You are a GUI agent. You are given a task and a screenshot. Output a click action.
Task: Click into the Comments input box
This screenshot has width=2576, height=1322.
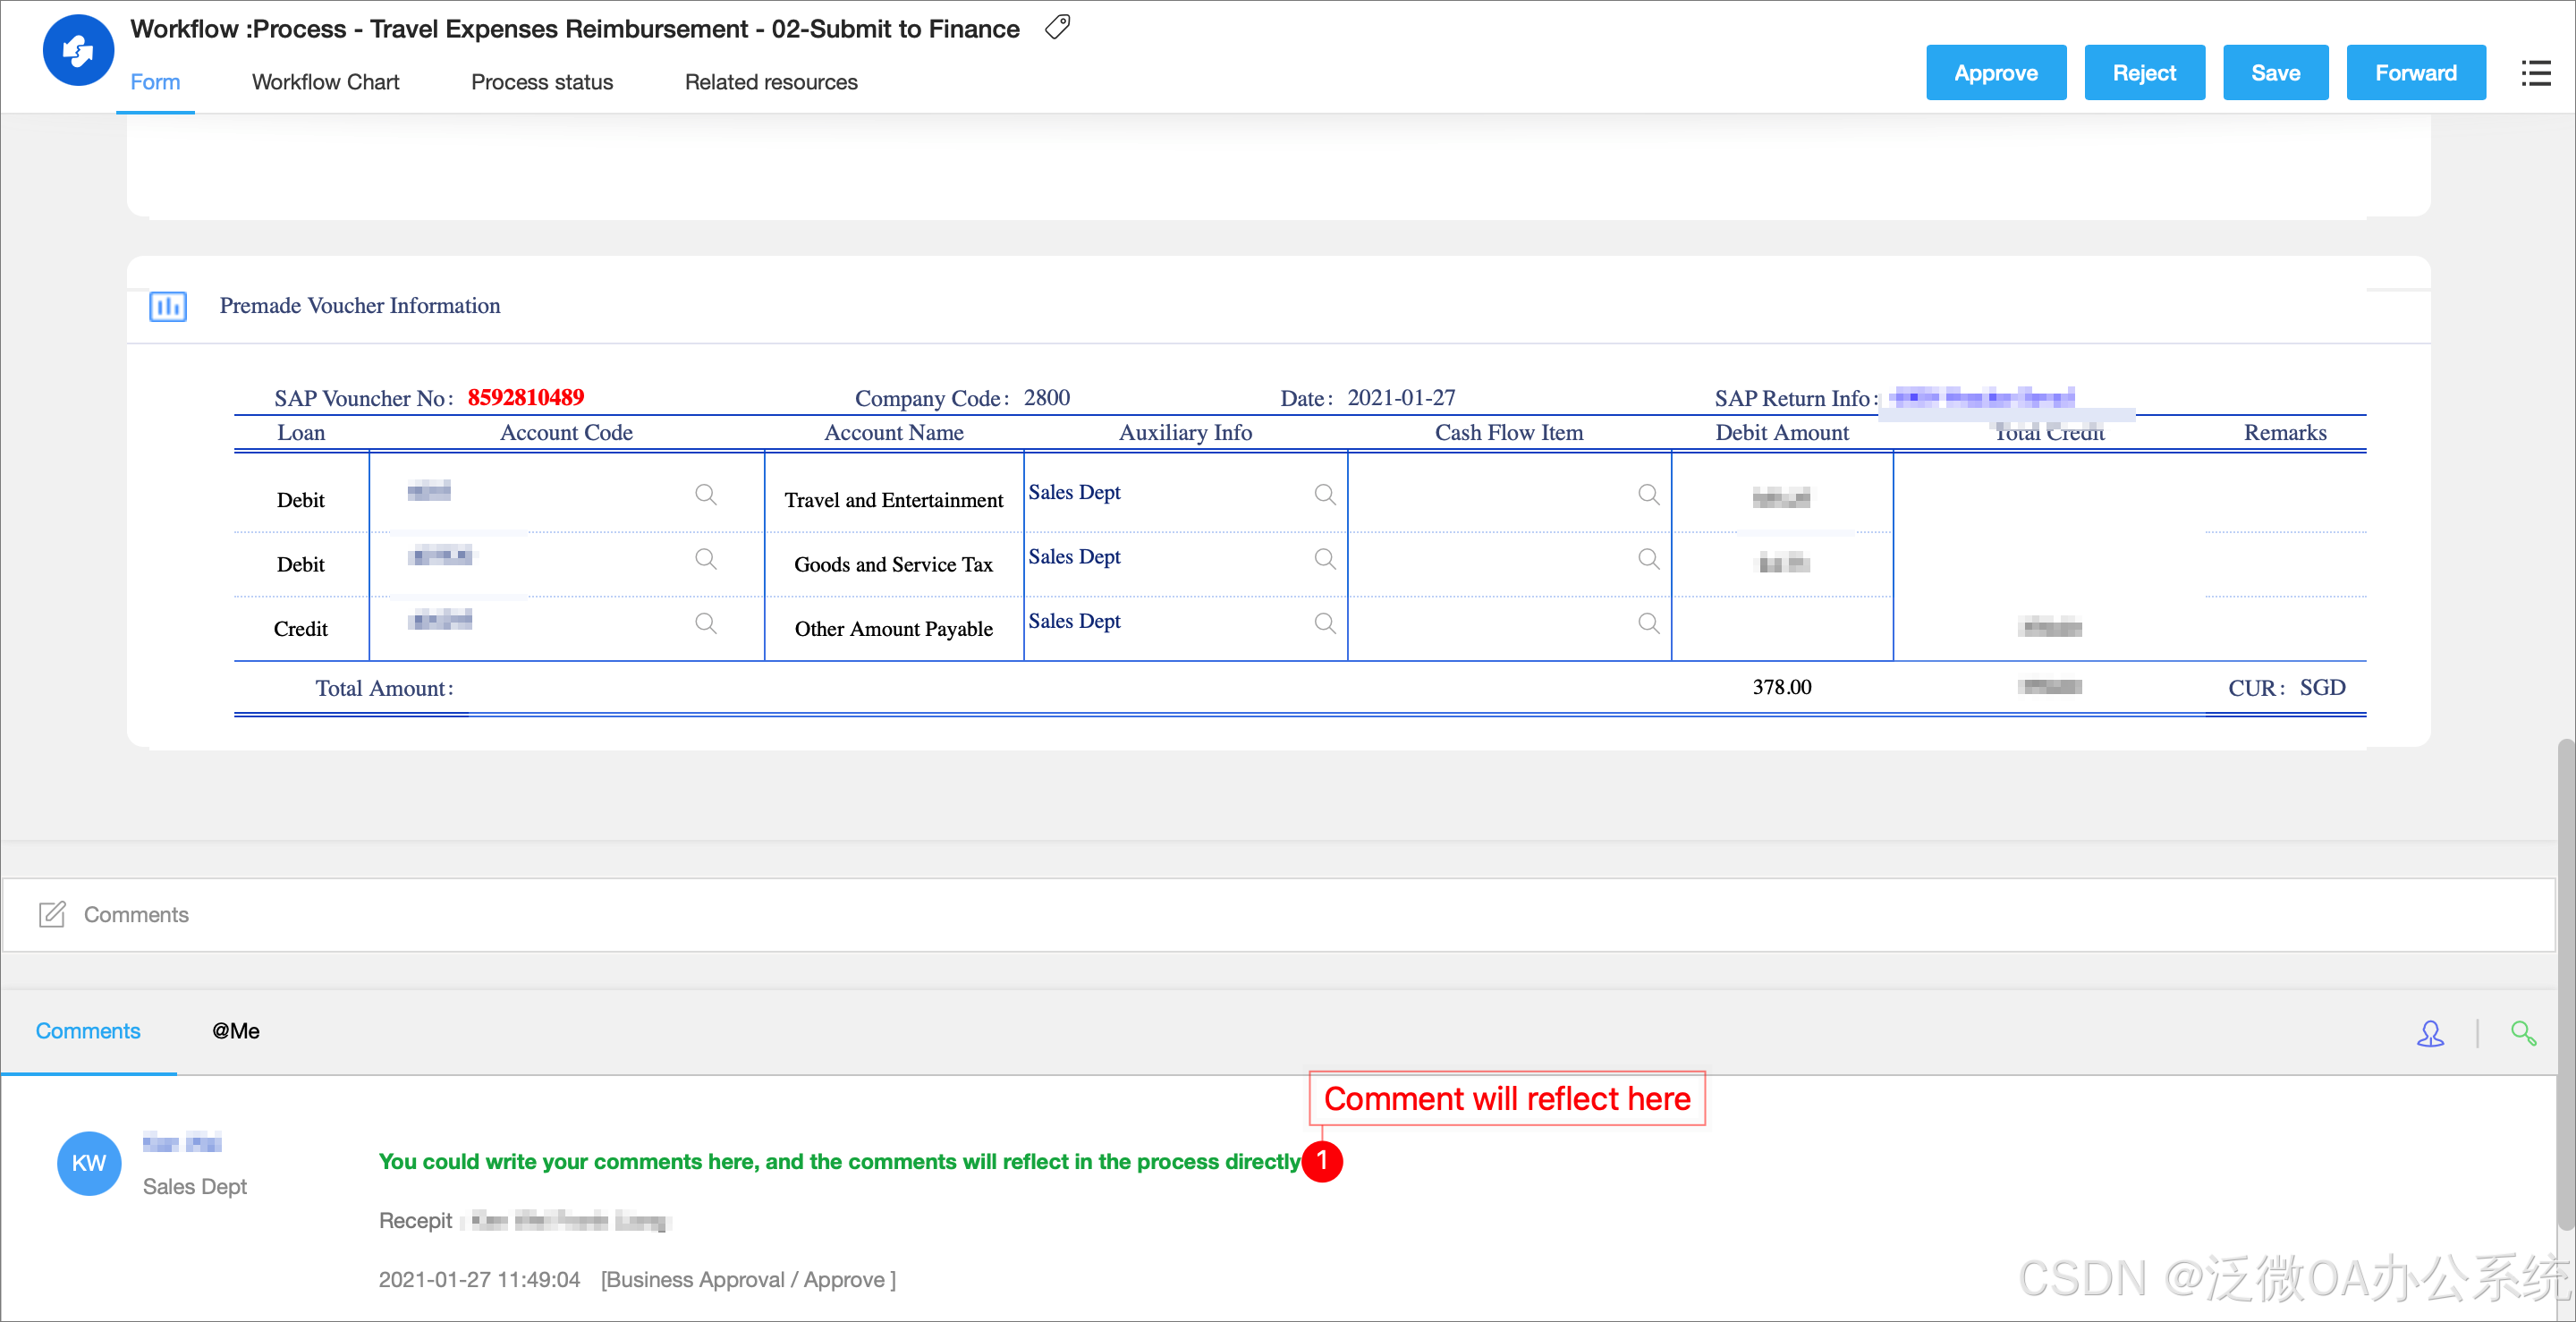[1280, 914]
